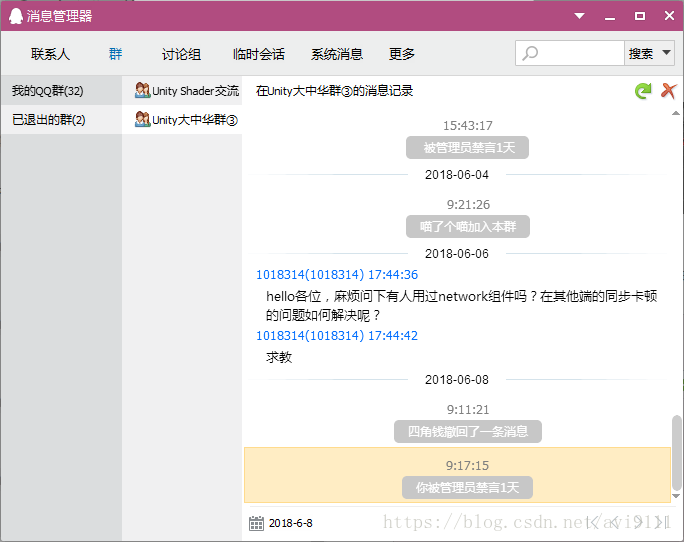Click the 四角钱撤回了一条消息 notice
684x542 pixels.
468,432
